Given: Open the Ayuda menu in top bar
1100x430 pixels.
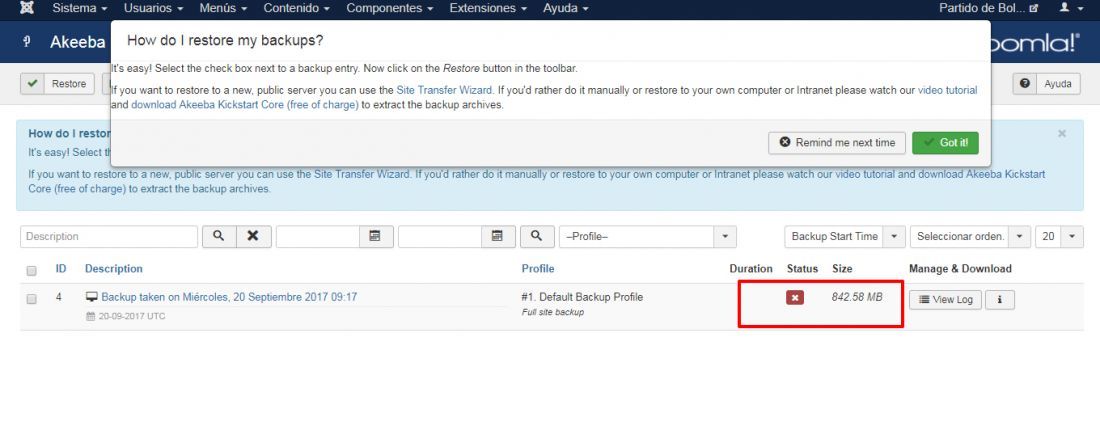Looking at the screenshot, I should [x=565, y=8].
